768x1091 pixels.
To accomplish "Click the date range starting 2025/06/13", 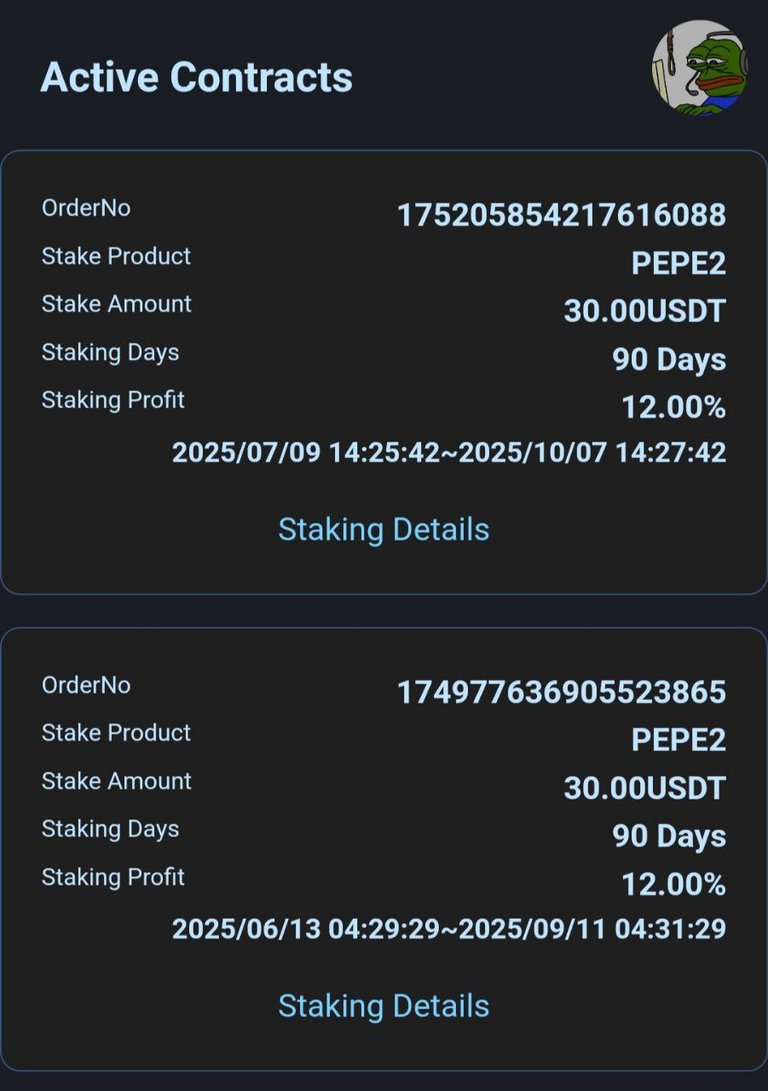I will (x=449, y=929).
